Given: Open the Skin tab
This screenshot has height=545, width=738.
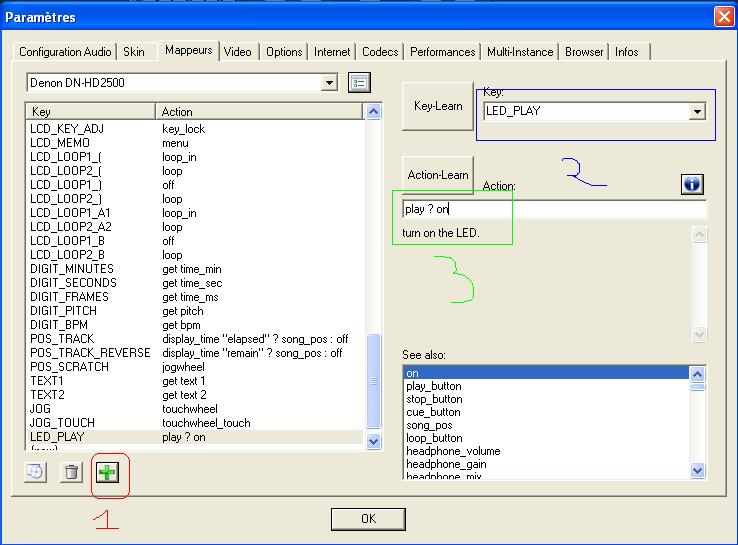Looking at the screenshot, I should pos(134,52).
